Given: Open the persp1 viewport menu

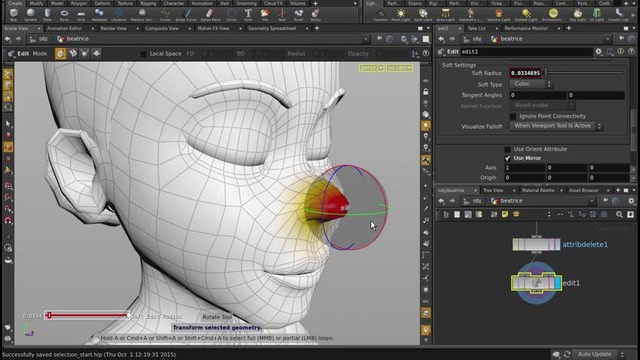Looking at the screenshot, I should coord(371,68).
